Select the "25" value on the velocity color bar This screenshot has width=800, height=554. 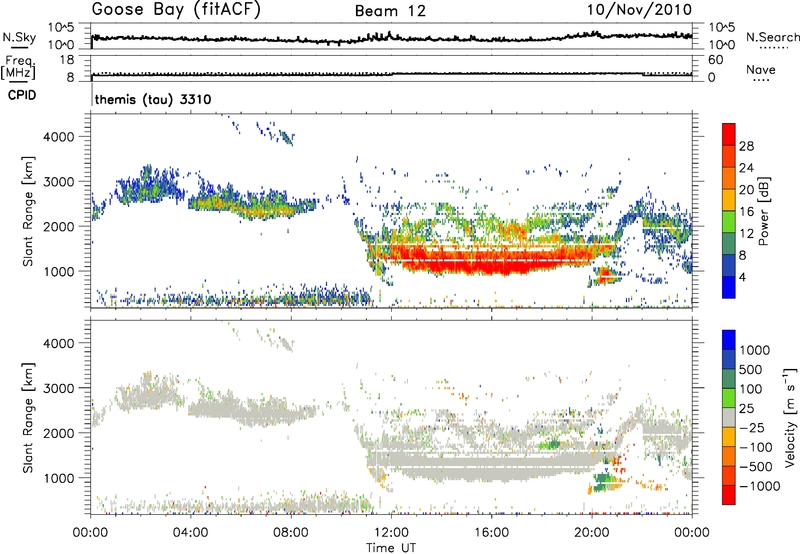[747, 409]
